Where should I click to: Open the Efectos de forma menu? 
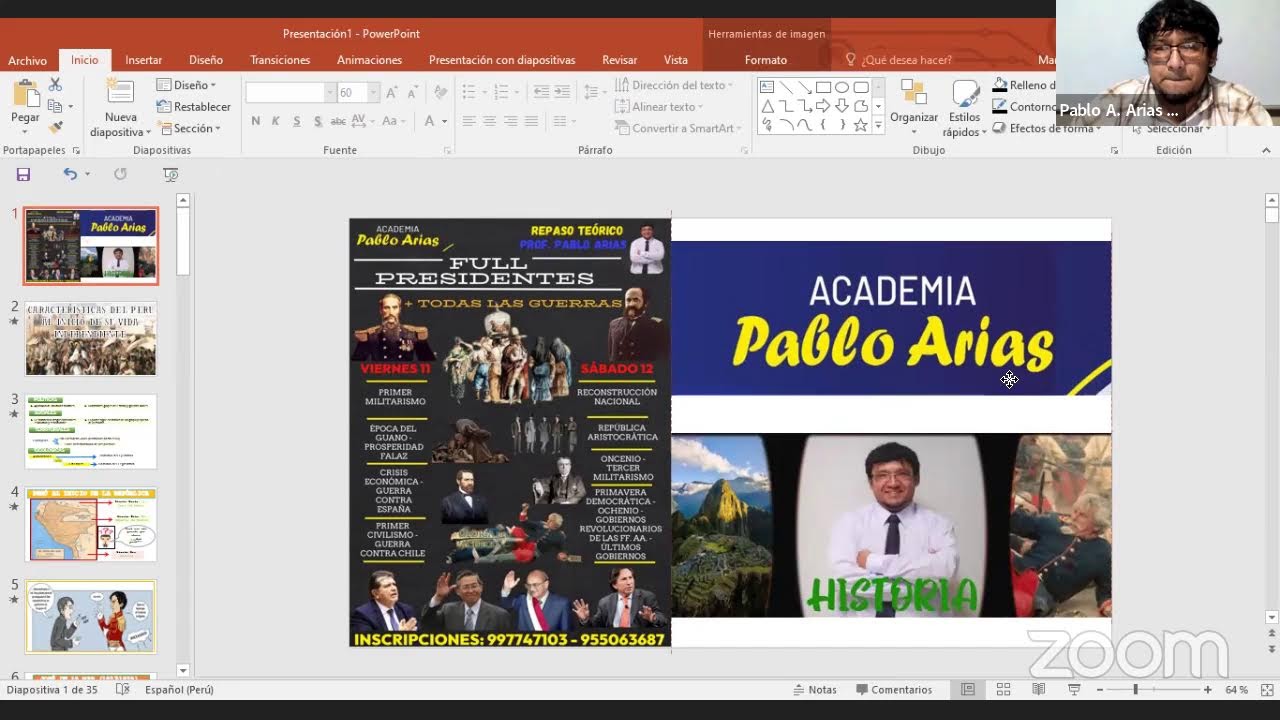pyautogui.click(x=1045, y=128)
